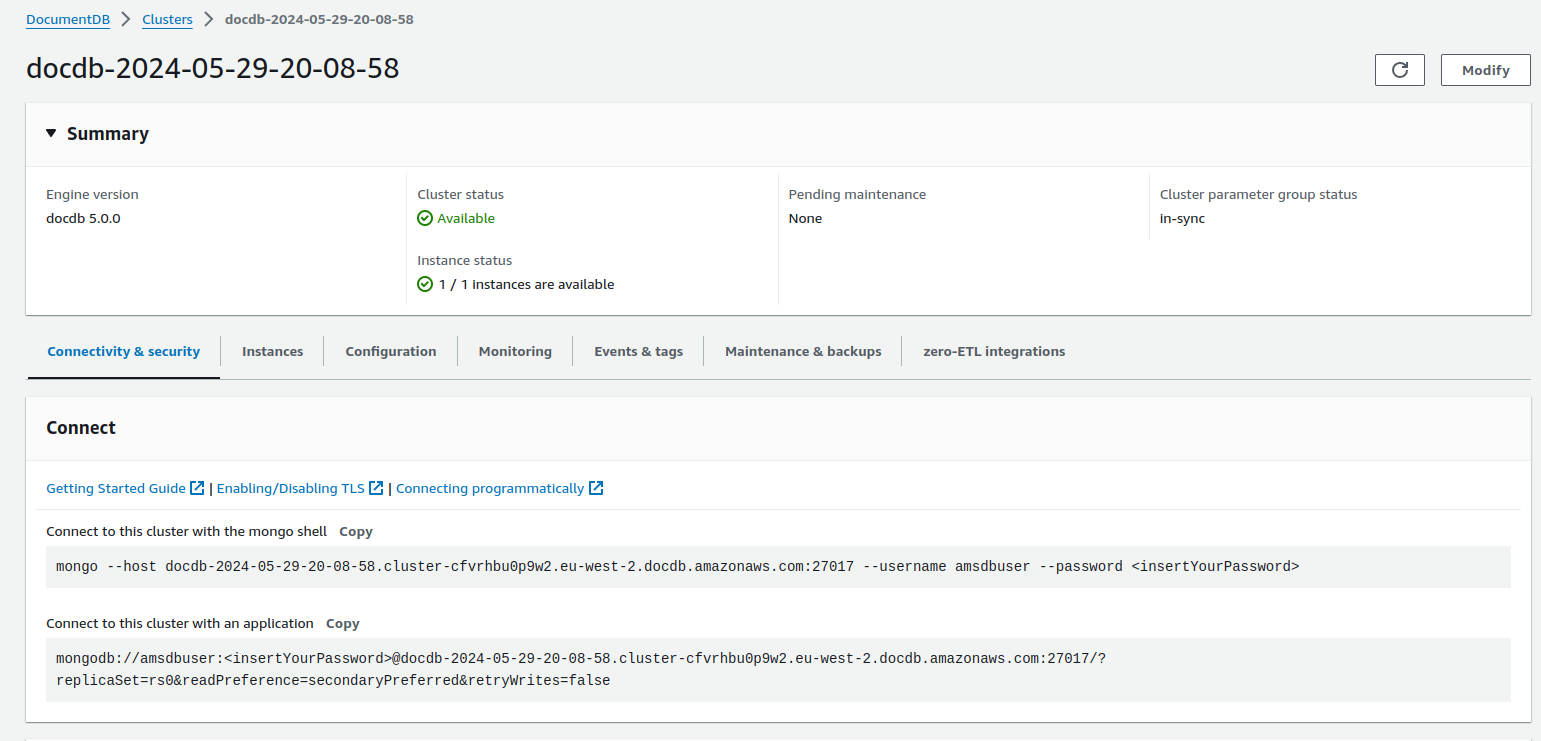Click the mongo --host command text

677,566
